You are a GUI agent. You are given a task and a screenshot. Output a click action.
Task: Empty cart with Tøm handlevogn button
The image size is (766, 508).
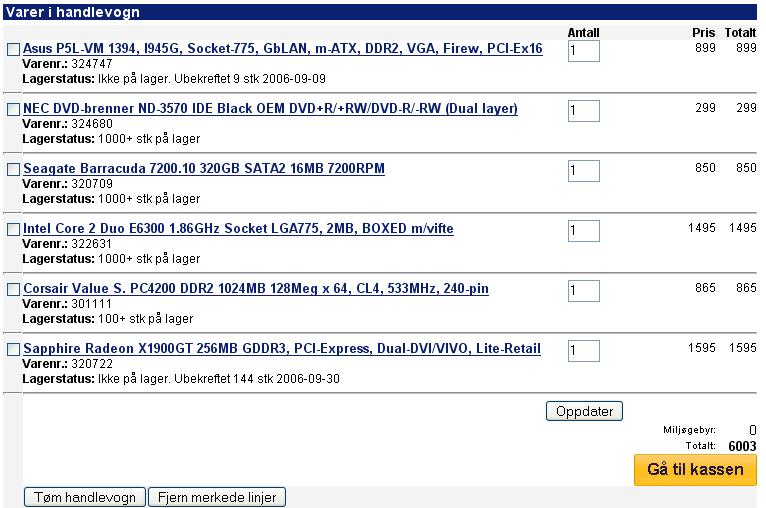tap(85, 497)
